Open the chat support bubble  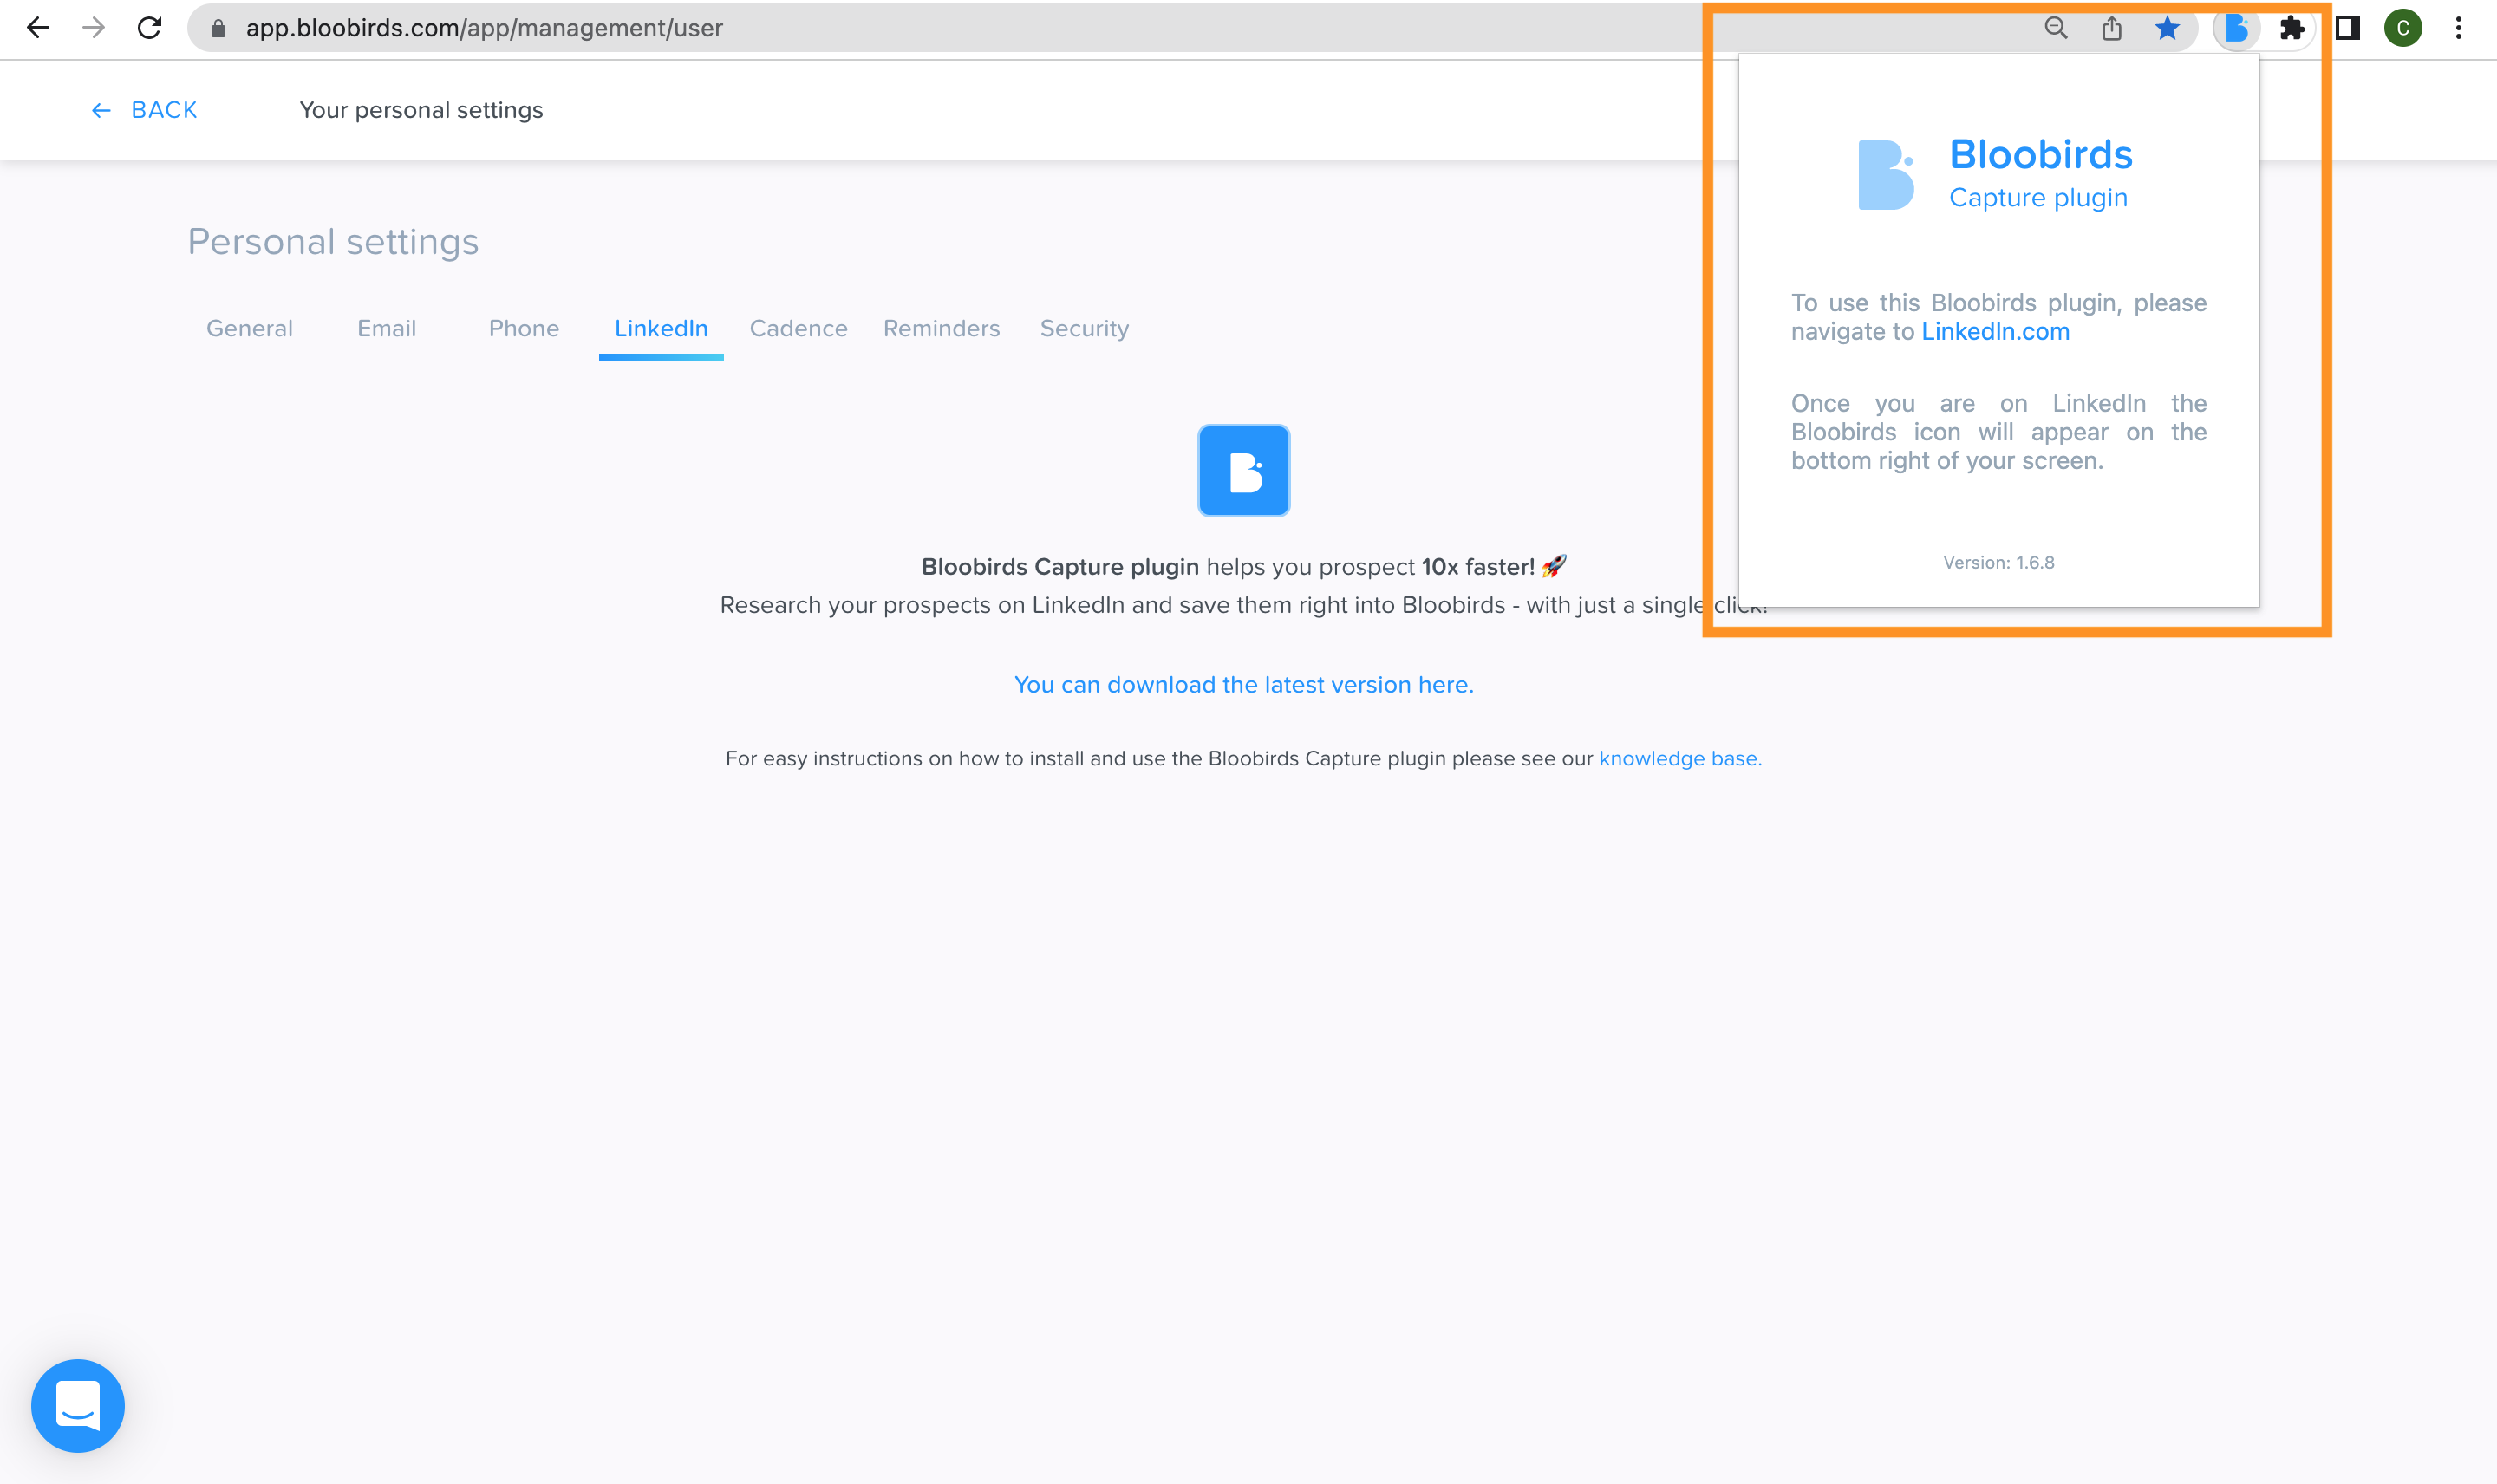click(x=78, y=1405)
